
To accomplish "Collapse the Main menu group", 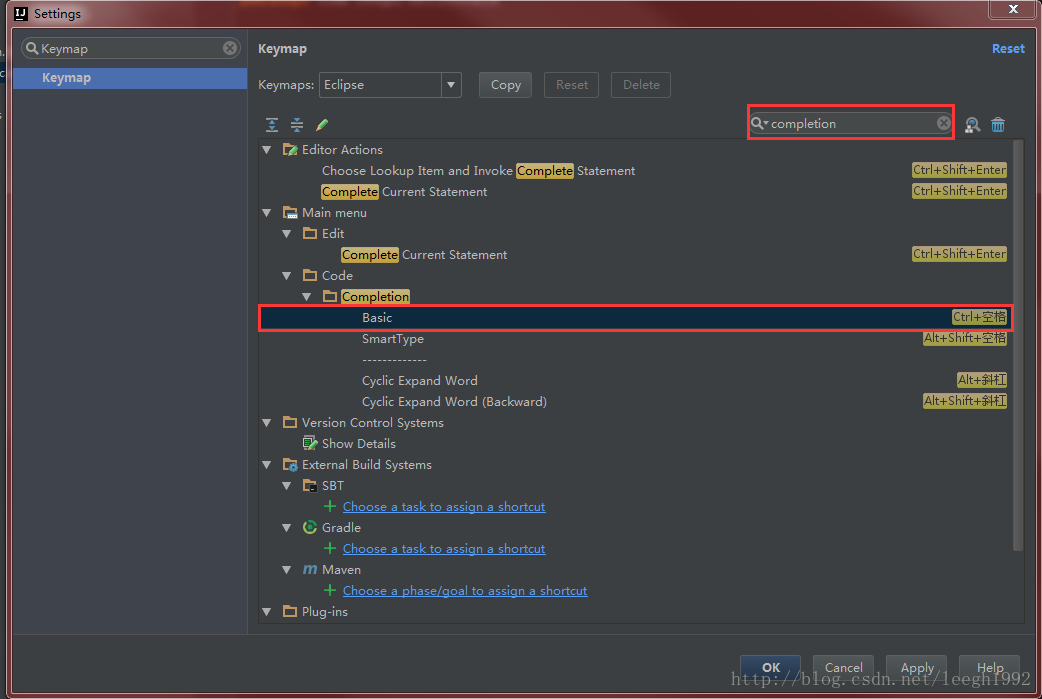I will [x=267, y=213].
